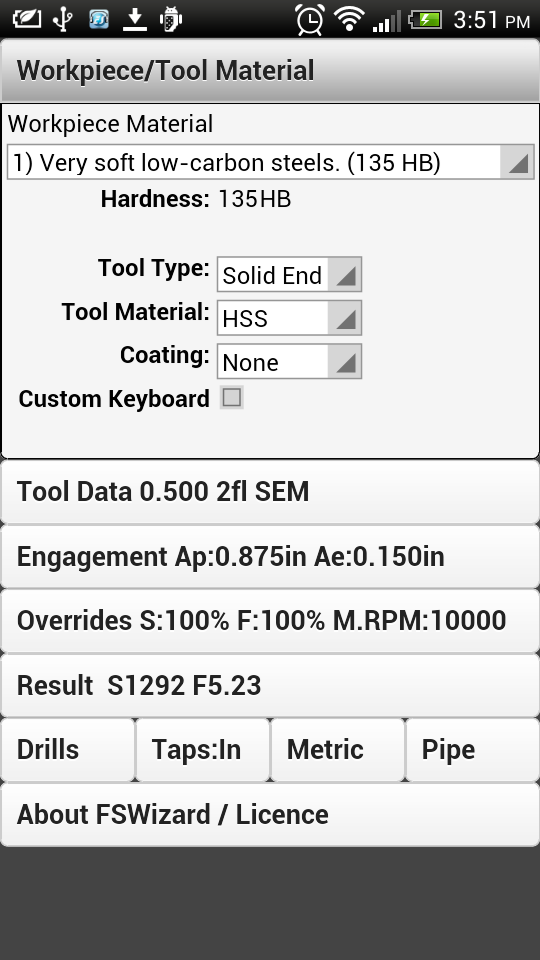
Task: Open the Overrides S:100% F:100% section
Action: [270, 621]
